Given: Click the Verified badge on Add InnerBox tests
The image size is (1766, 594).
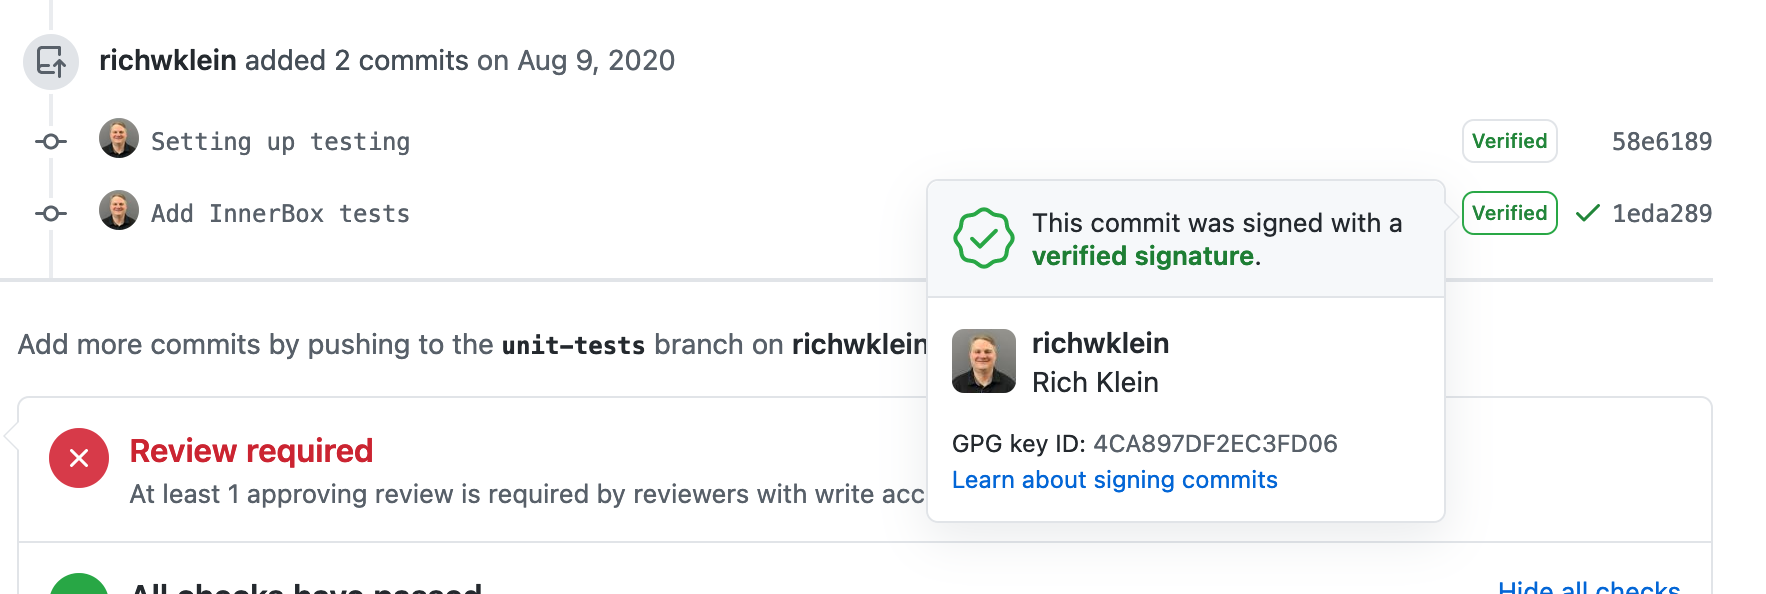Looking at the screenshot, I should tap(1509, 213).
